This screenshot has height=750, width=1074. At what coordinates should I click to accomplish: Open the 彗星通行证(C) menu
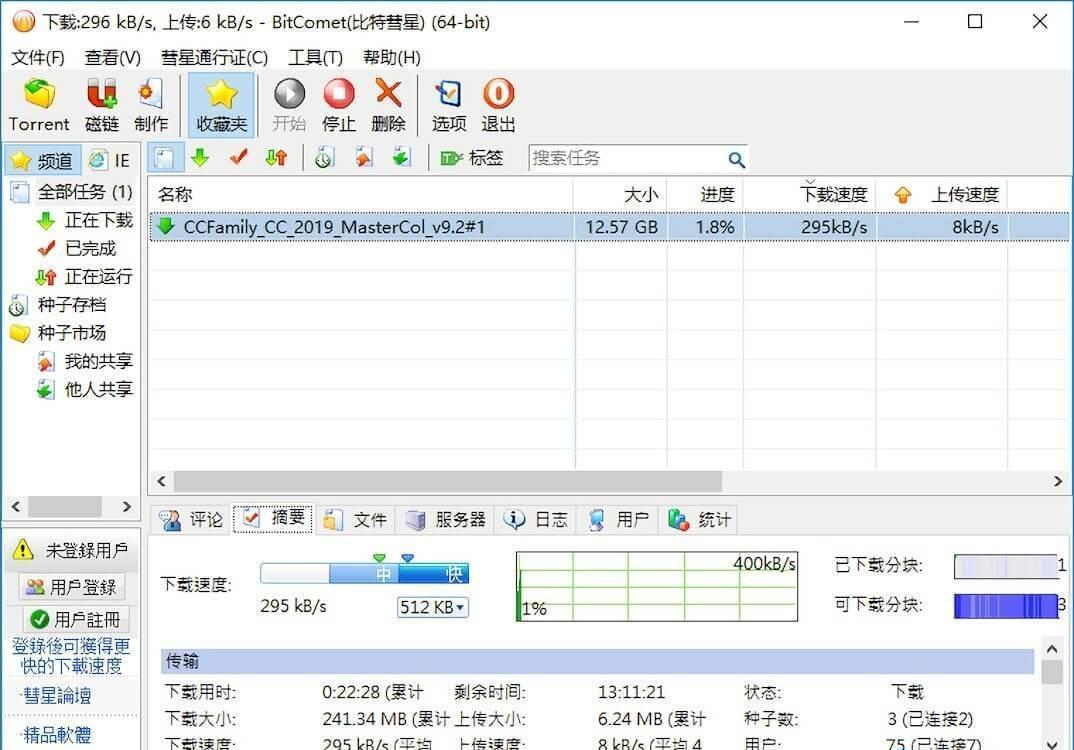[214, 58]
